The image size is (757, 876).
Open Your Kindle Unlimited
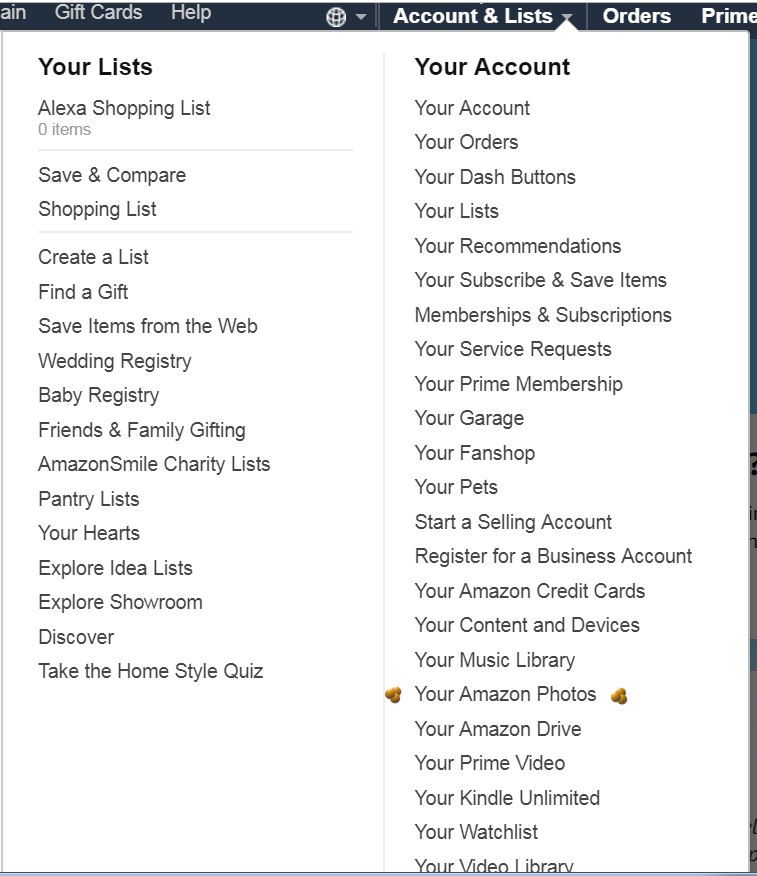pos(507,798)
